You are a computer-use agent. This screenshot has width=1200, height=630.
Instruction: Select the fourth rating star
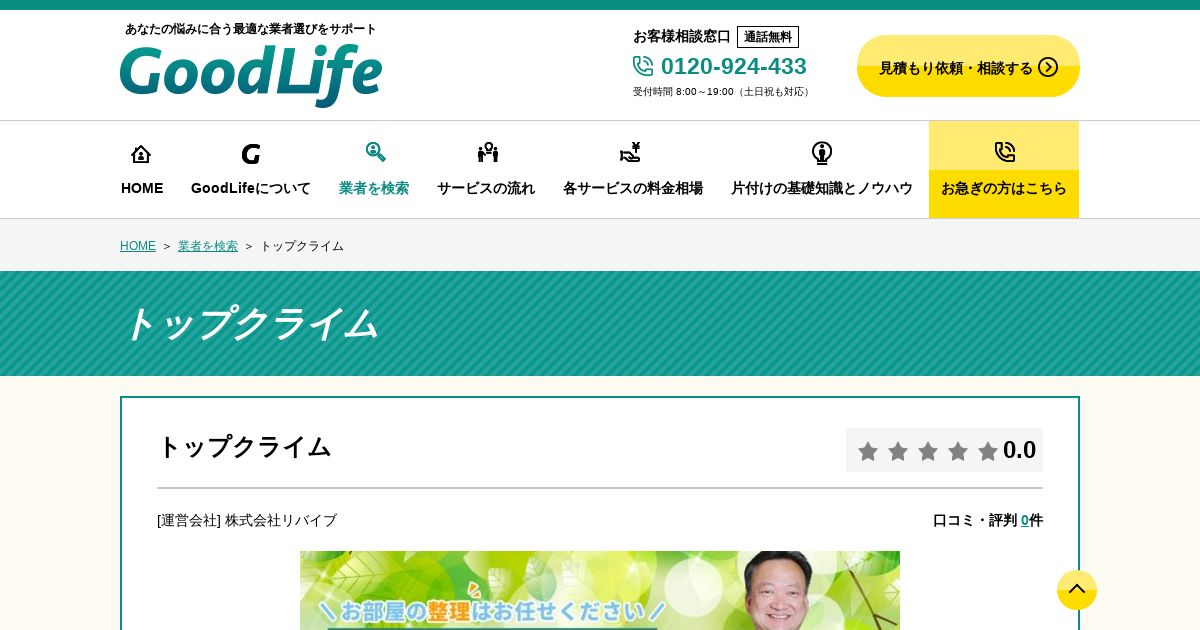coord(958,451)
